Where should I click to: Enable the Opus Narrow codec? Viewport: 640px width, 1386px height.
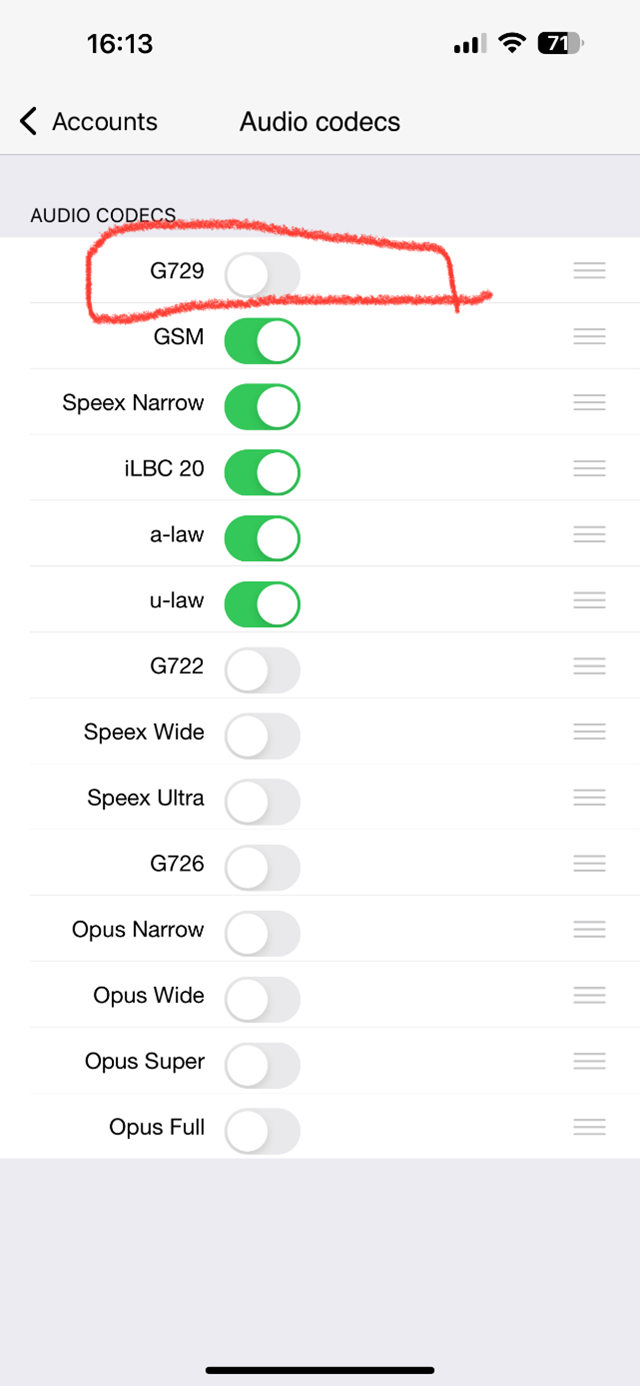pos(262,934)
